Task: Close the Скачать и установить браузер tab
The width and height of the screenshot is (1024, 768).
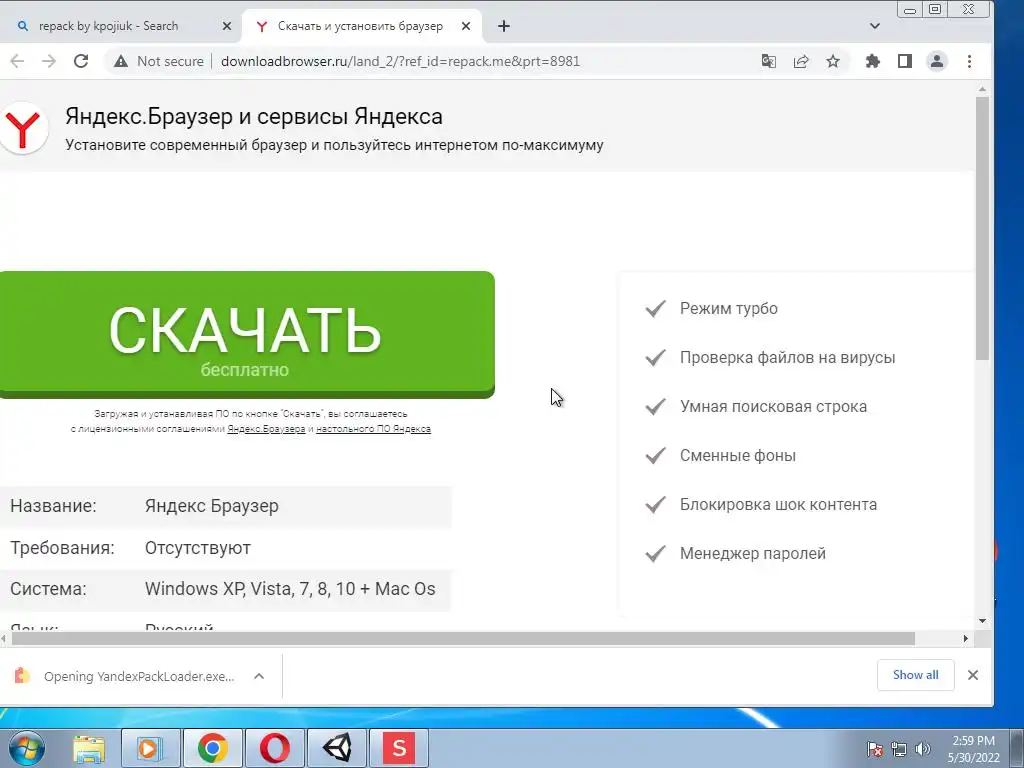Action: pyautogui.click(x=466, y=26)
